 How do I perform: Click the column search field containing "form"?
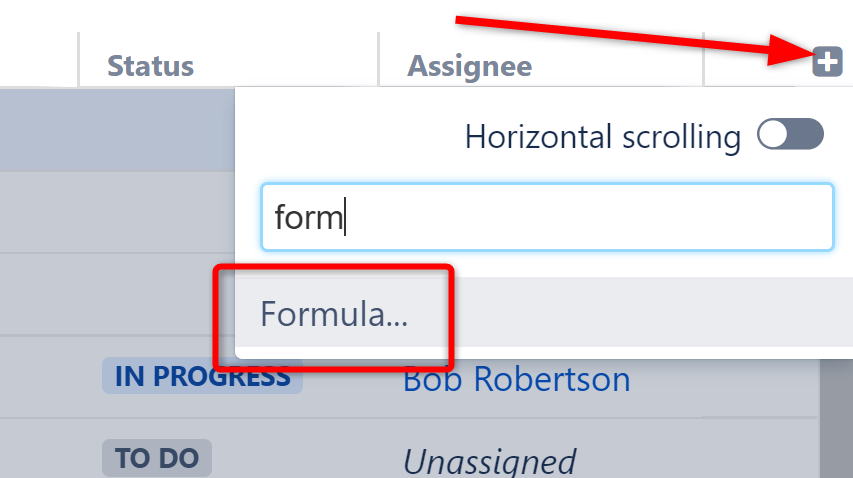click(546, 216)
